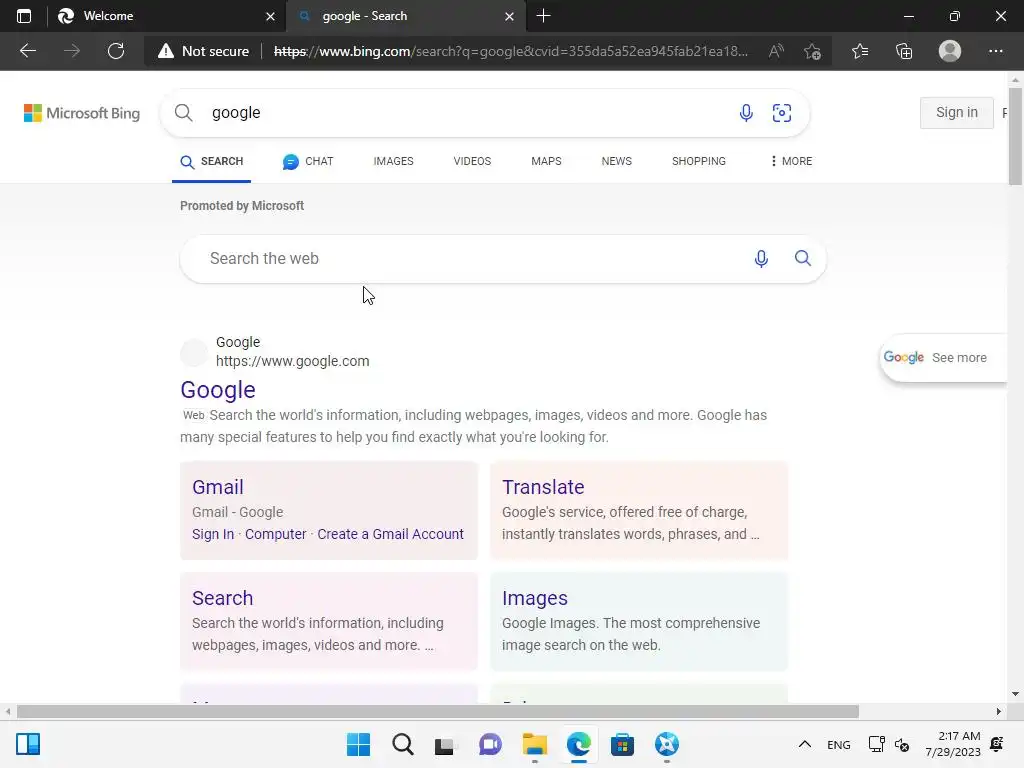Close the Welcome tab

pos(270,16)
